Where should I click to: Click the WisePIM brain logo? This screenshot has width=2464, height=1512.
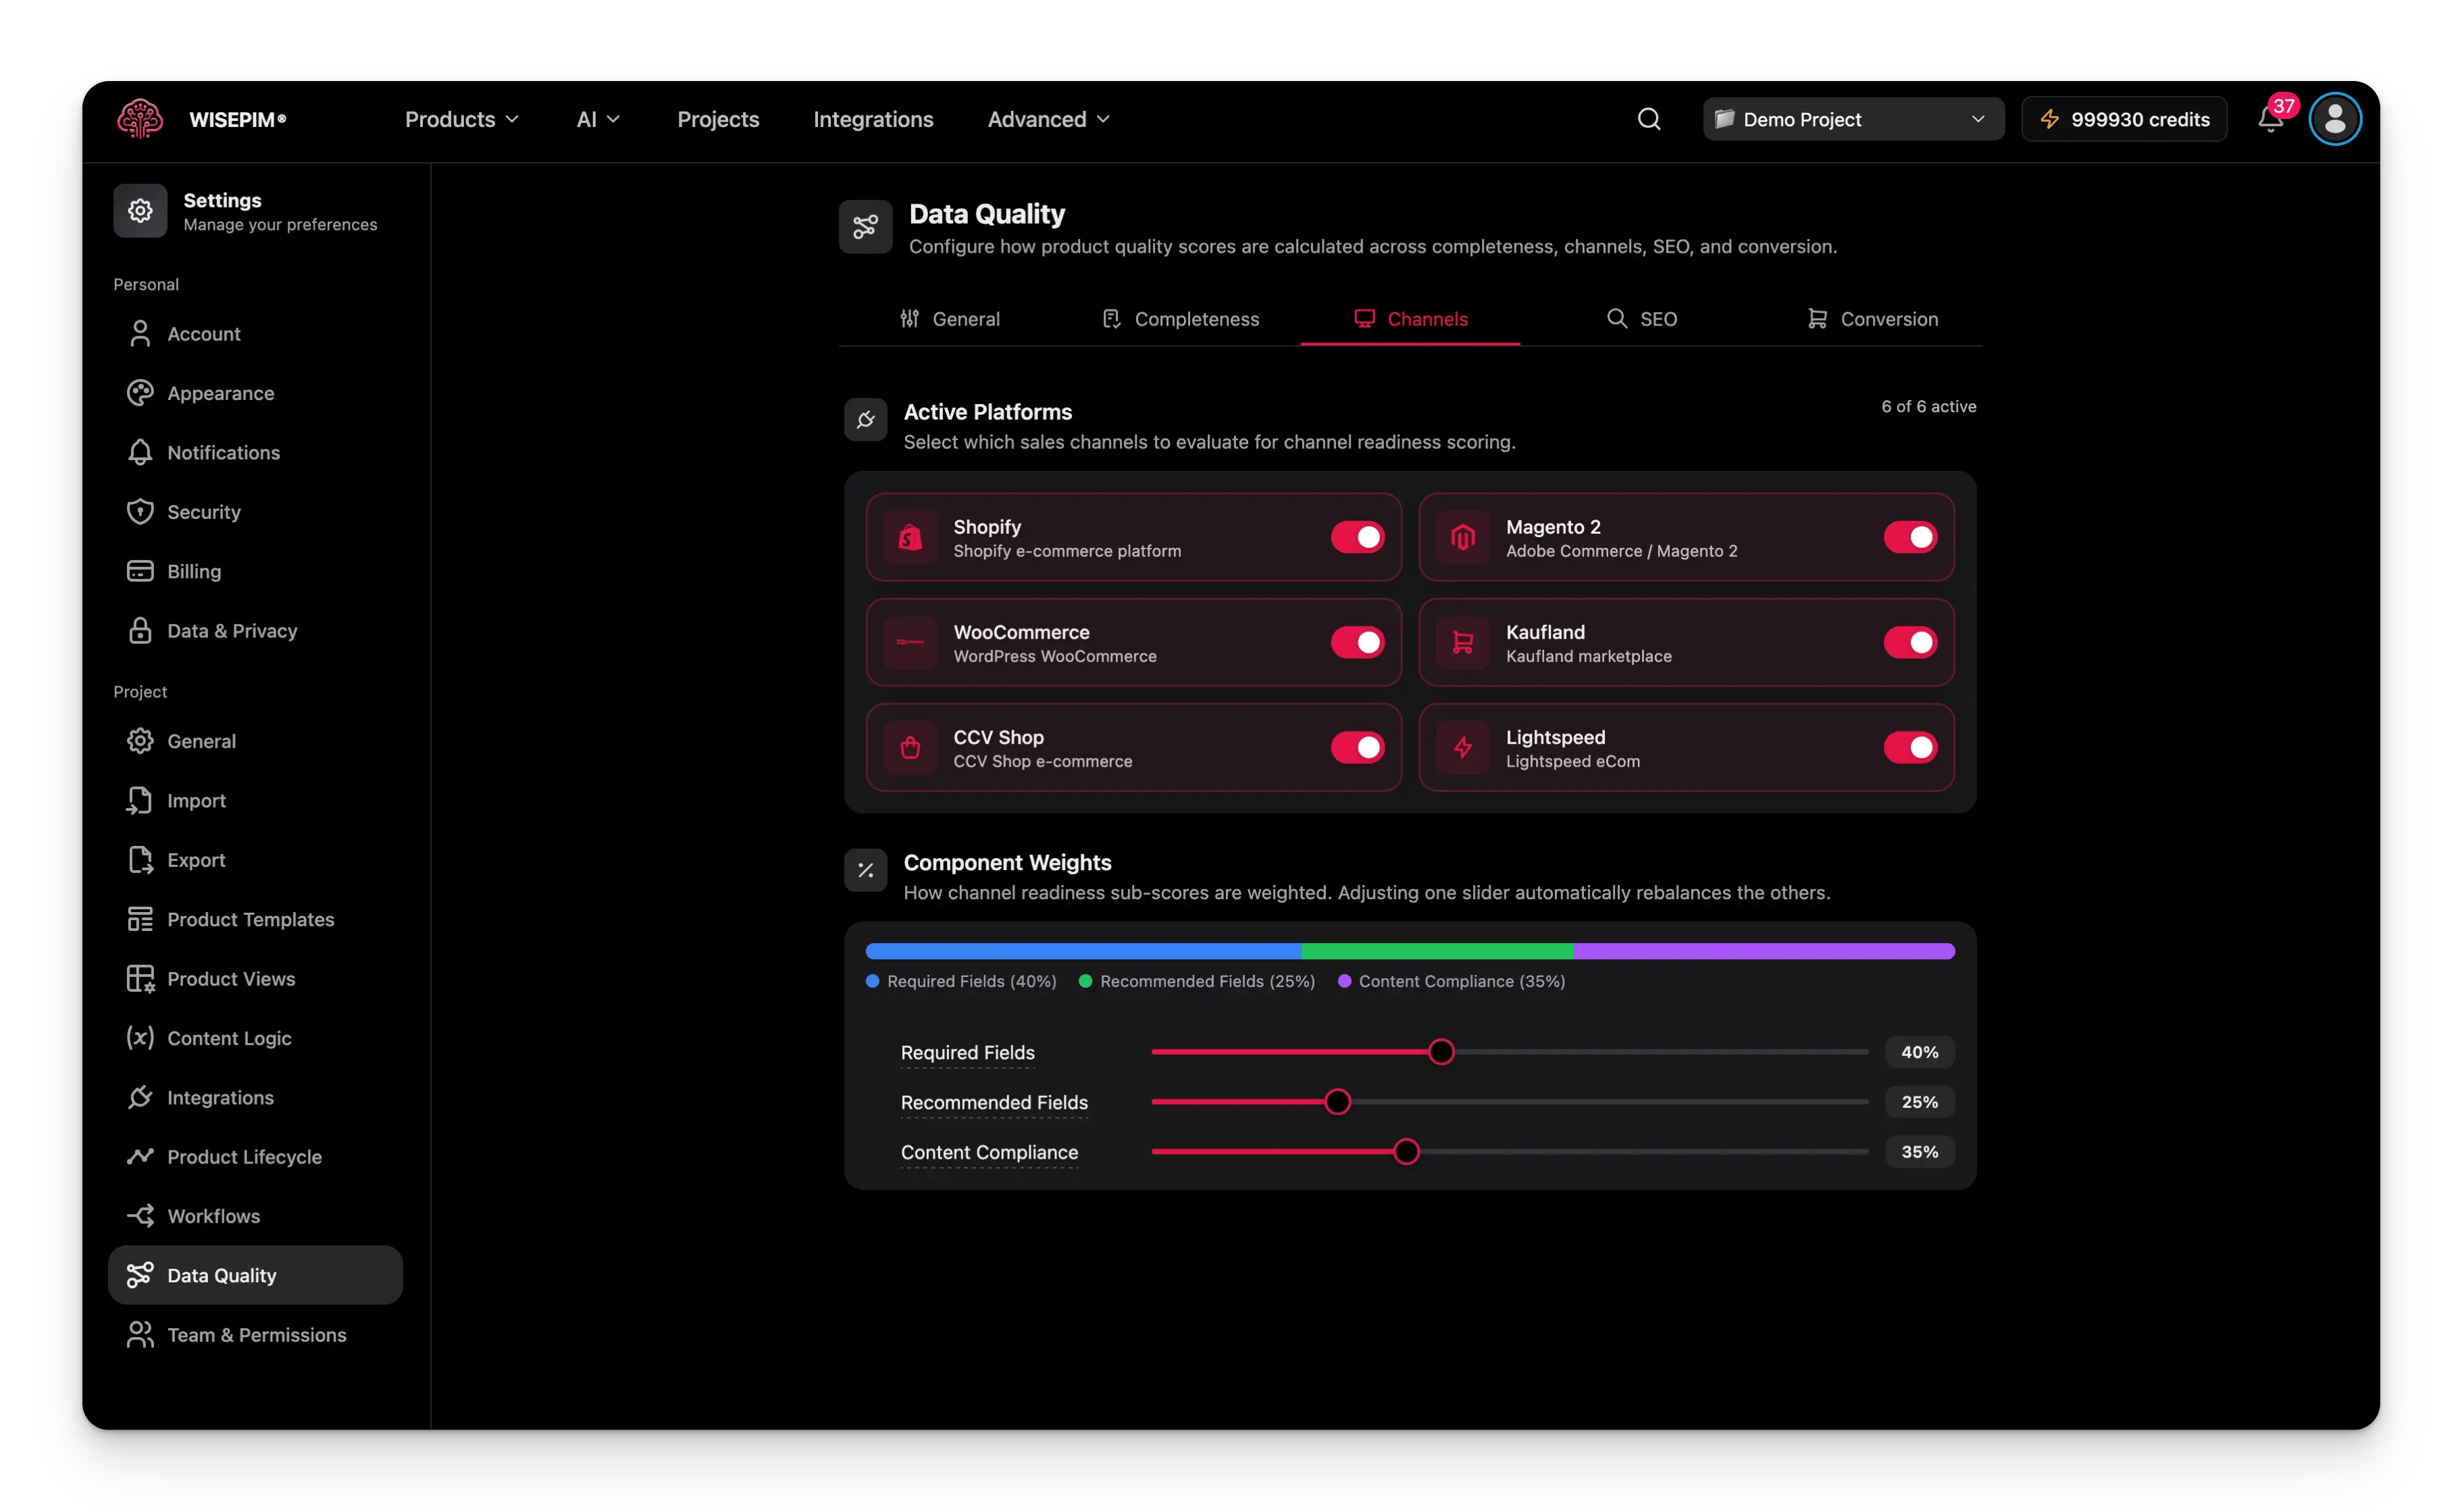[x=140, y=119]
